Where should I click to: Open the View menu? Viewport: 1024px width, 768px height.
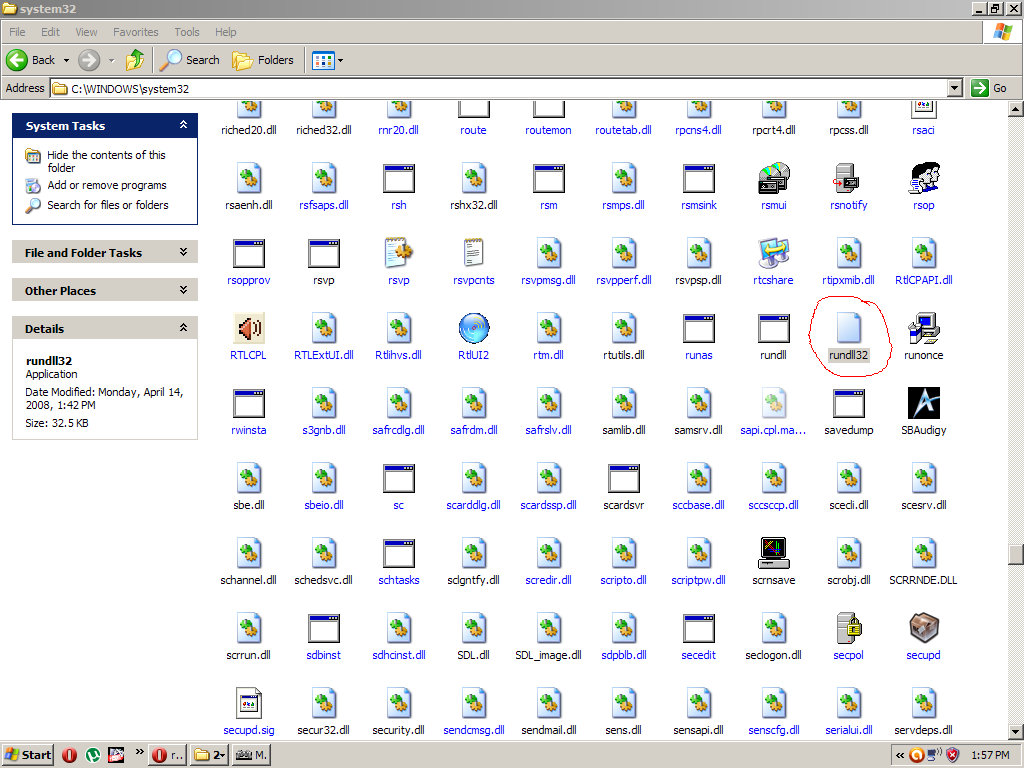click(x=86, y=32)
